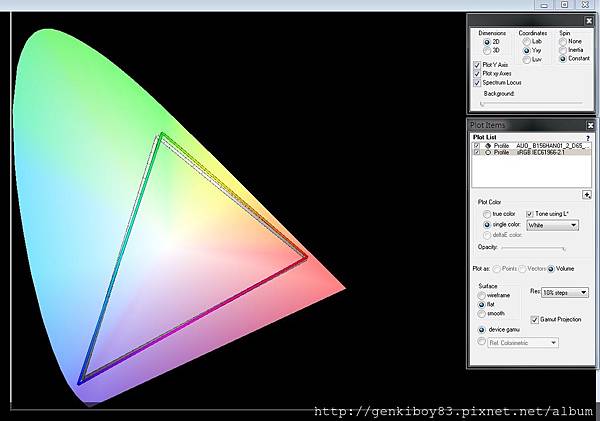Toggle the Plot Y Axis checkbox
Viewport: 600px width, 421px height.
pyautogui.click(x=477, y=65)
